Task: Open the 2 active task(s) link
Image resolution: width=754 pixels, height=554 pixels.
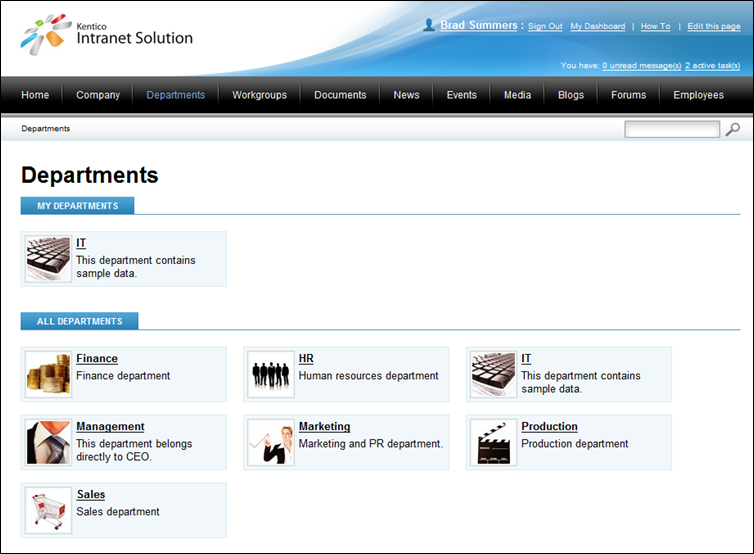Action: coord(712,65)
